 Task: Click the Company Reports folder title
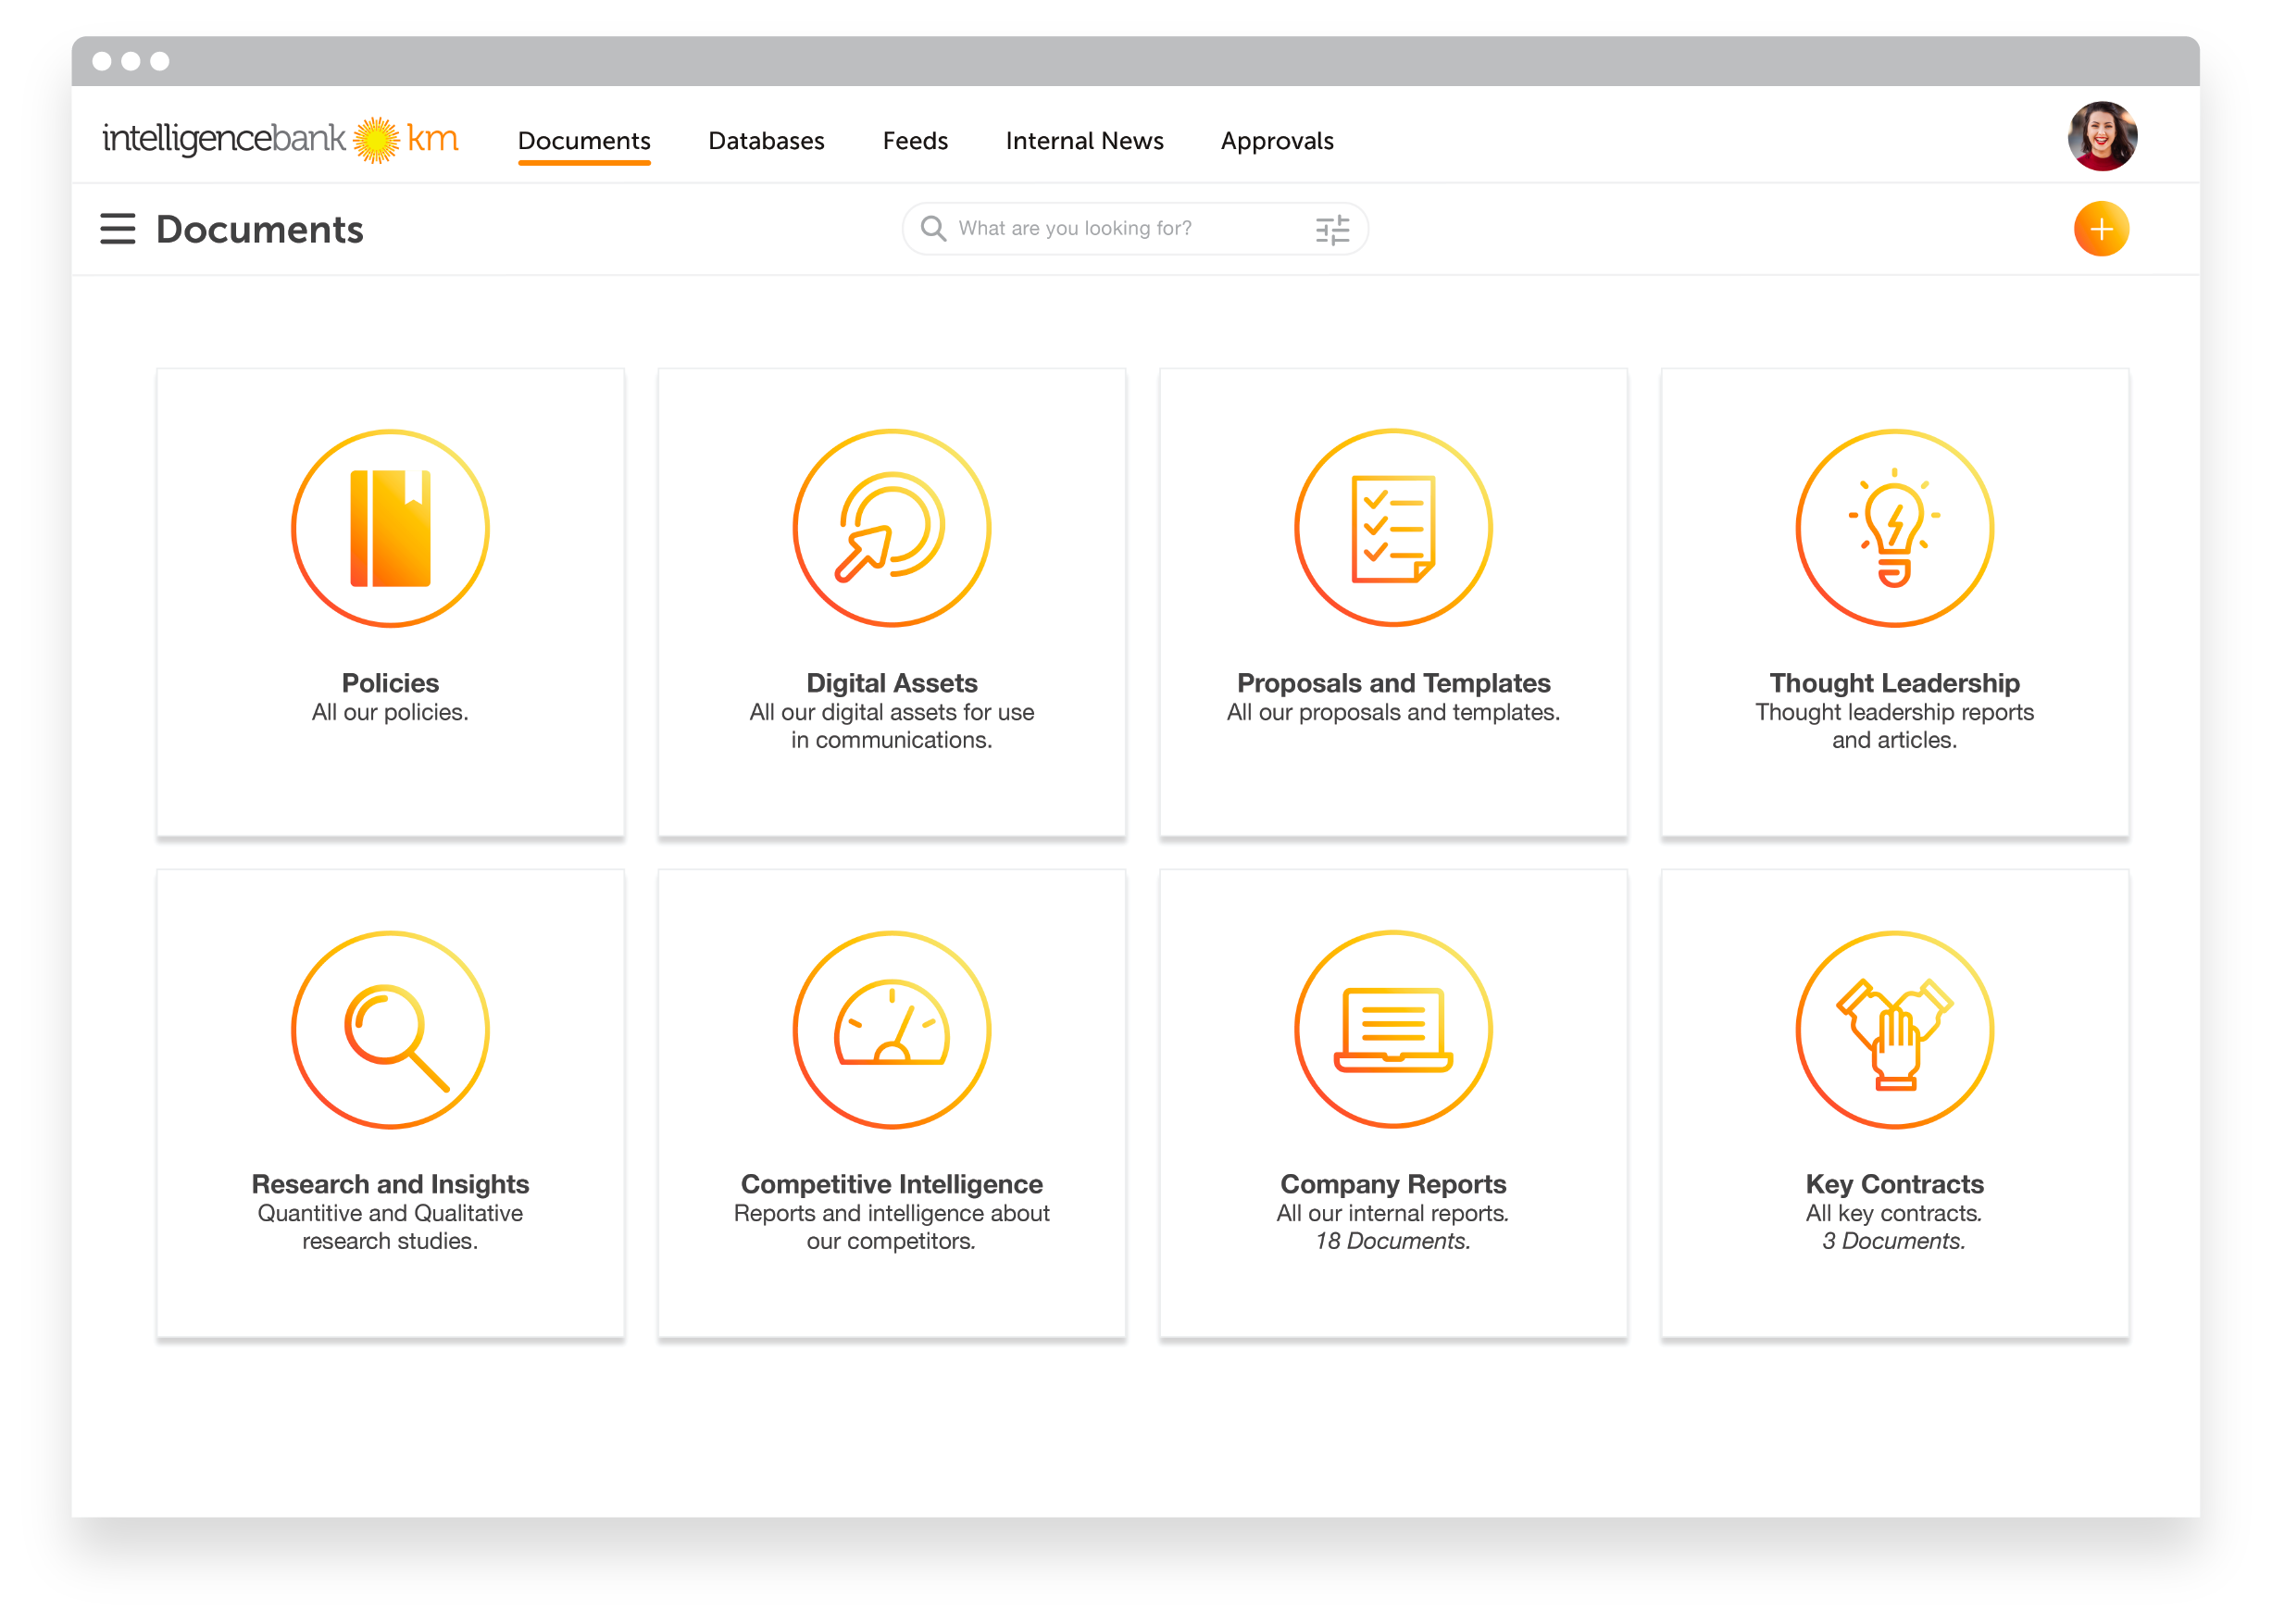click(1393, 1184)
